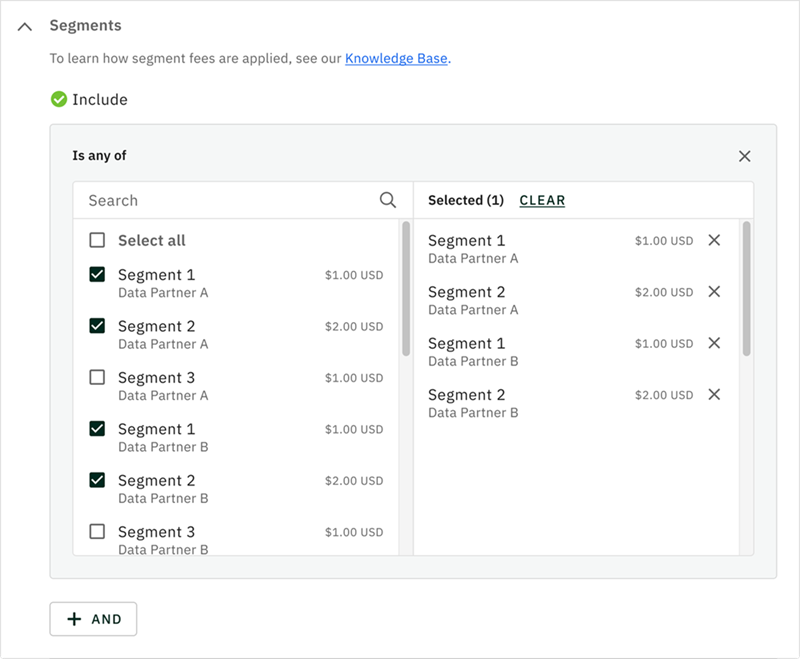The image size is (800, 659).
Task: Click the AND add-condition button
Action: coord(93,619)
